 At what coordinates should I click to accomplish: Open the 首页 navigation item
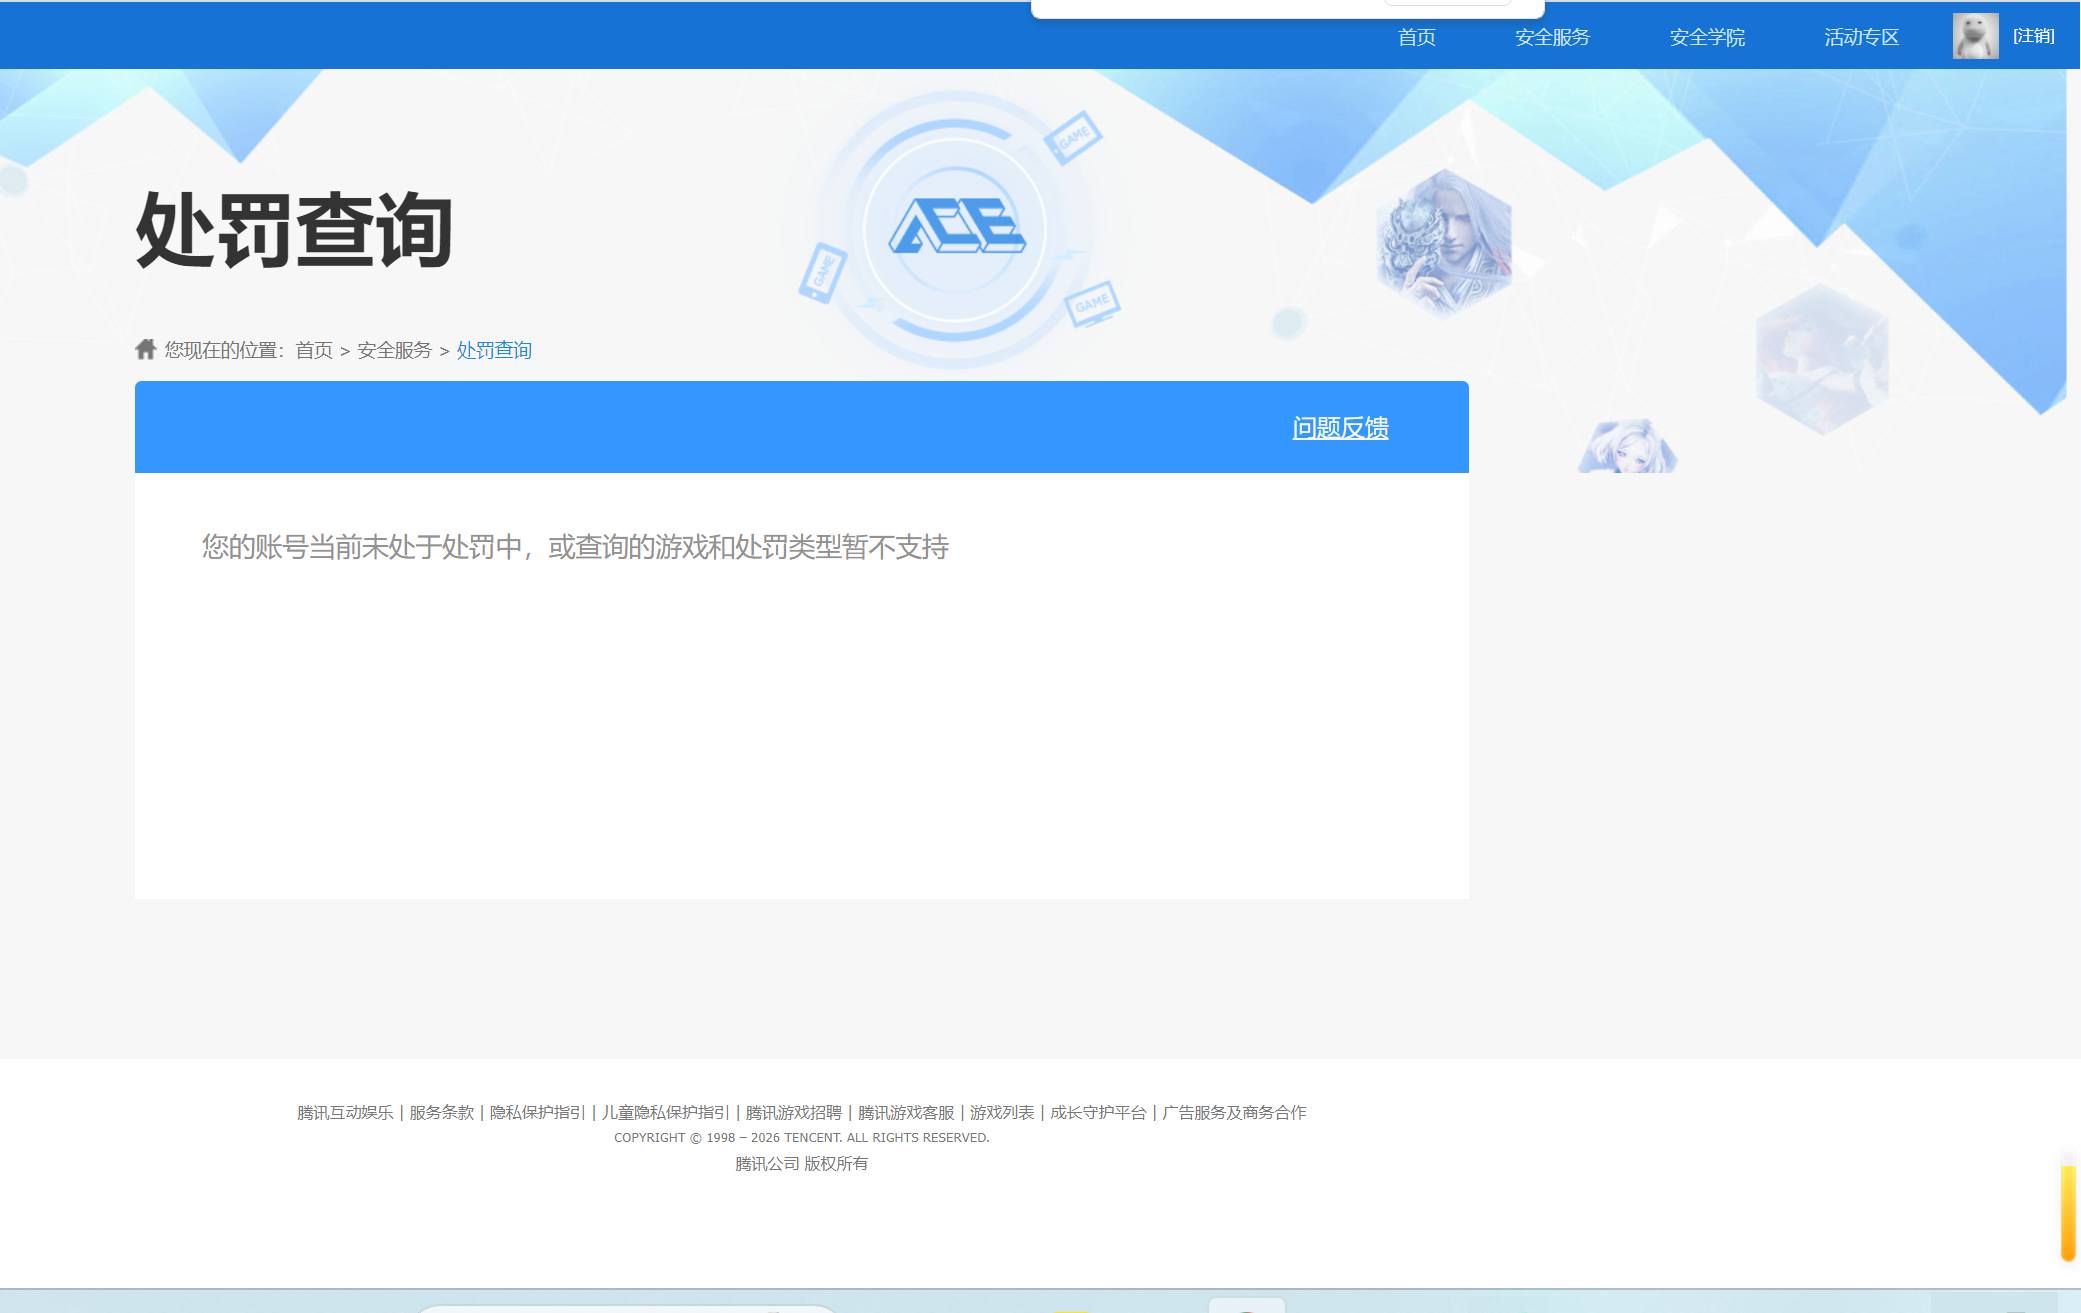(1416, 37)
